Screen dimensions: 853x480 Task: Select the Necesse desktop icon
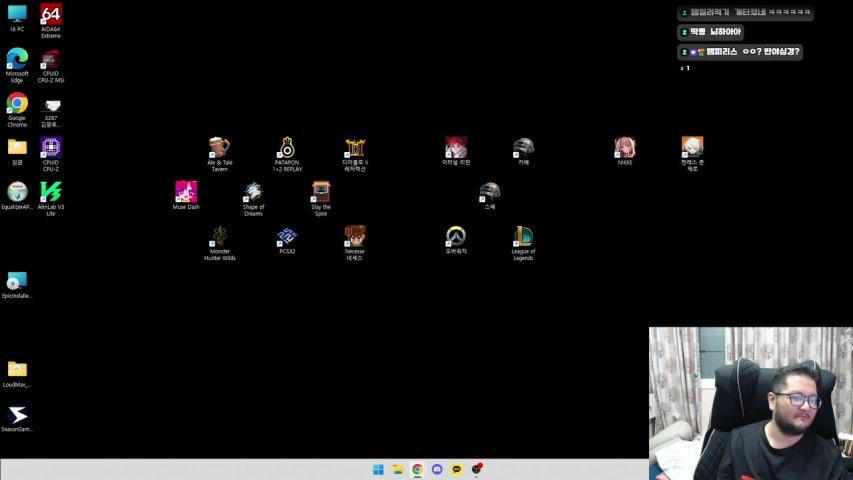(x=355, y=237)
